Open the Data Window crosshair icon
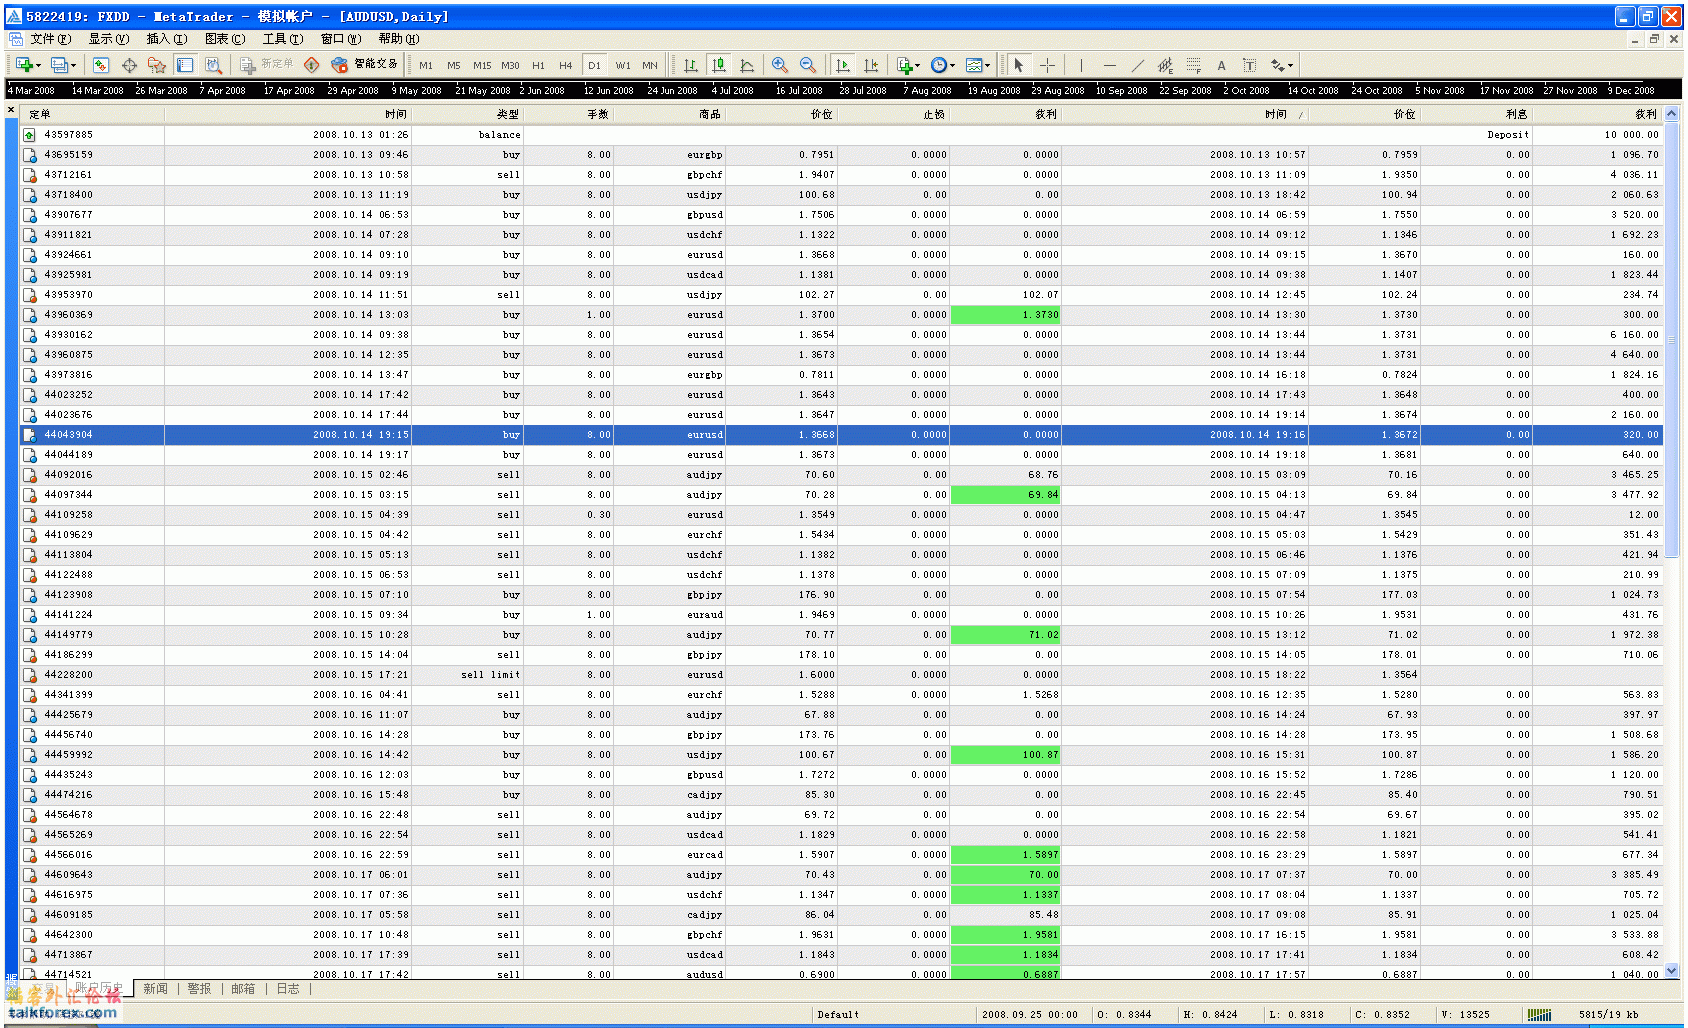The width and height of the screenshot is (1688, 1028). (x=129, y=65)
